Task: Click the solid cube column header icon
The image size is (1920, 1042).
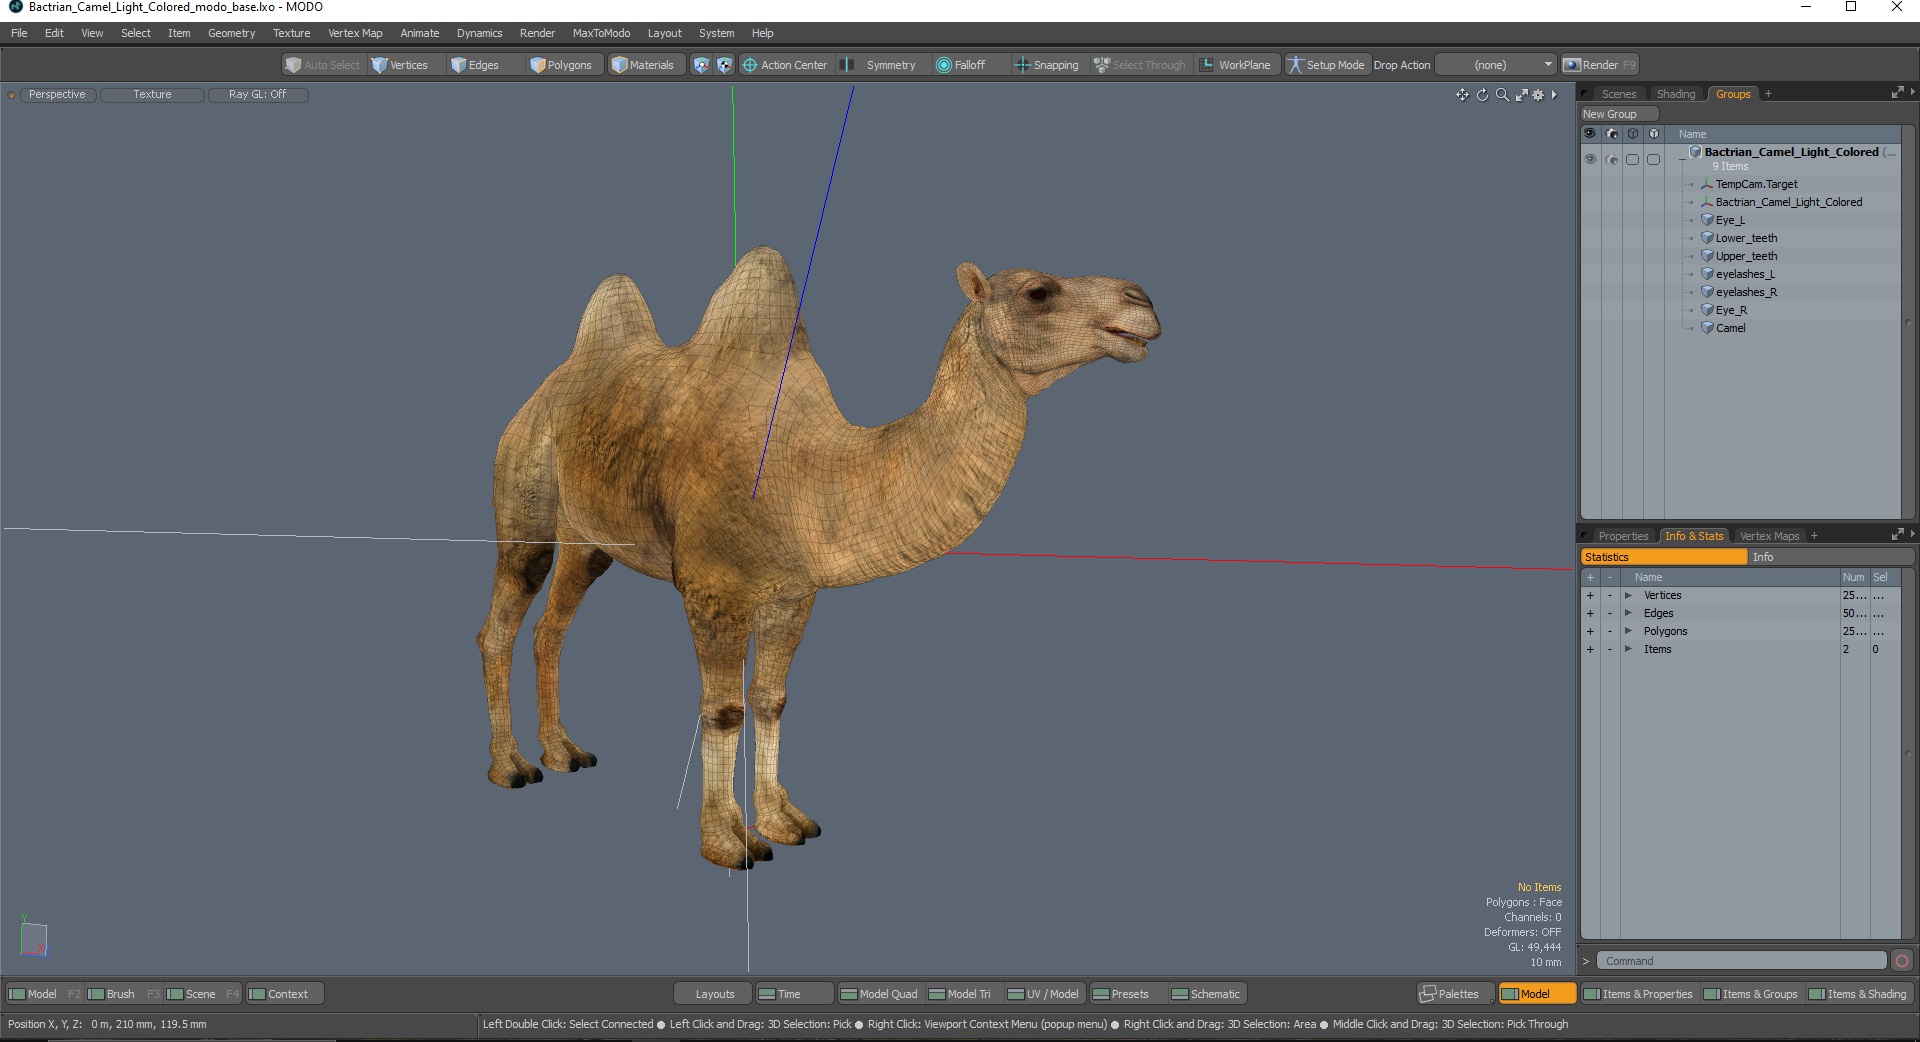Action: (x=1654, y=134)
